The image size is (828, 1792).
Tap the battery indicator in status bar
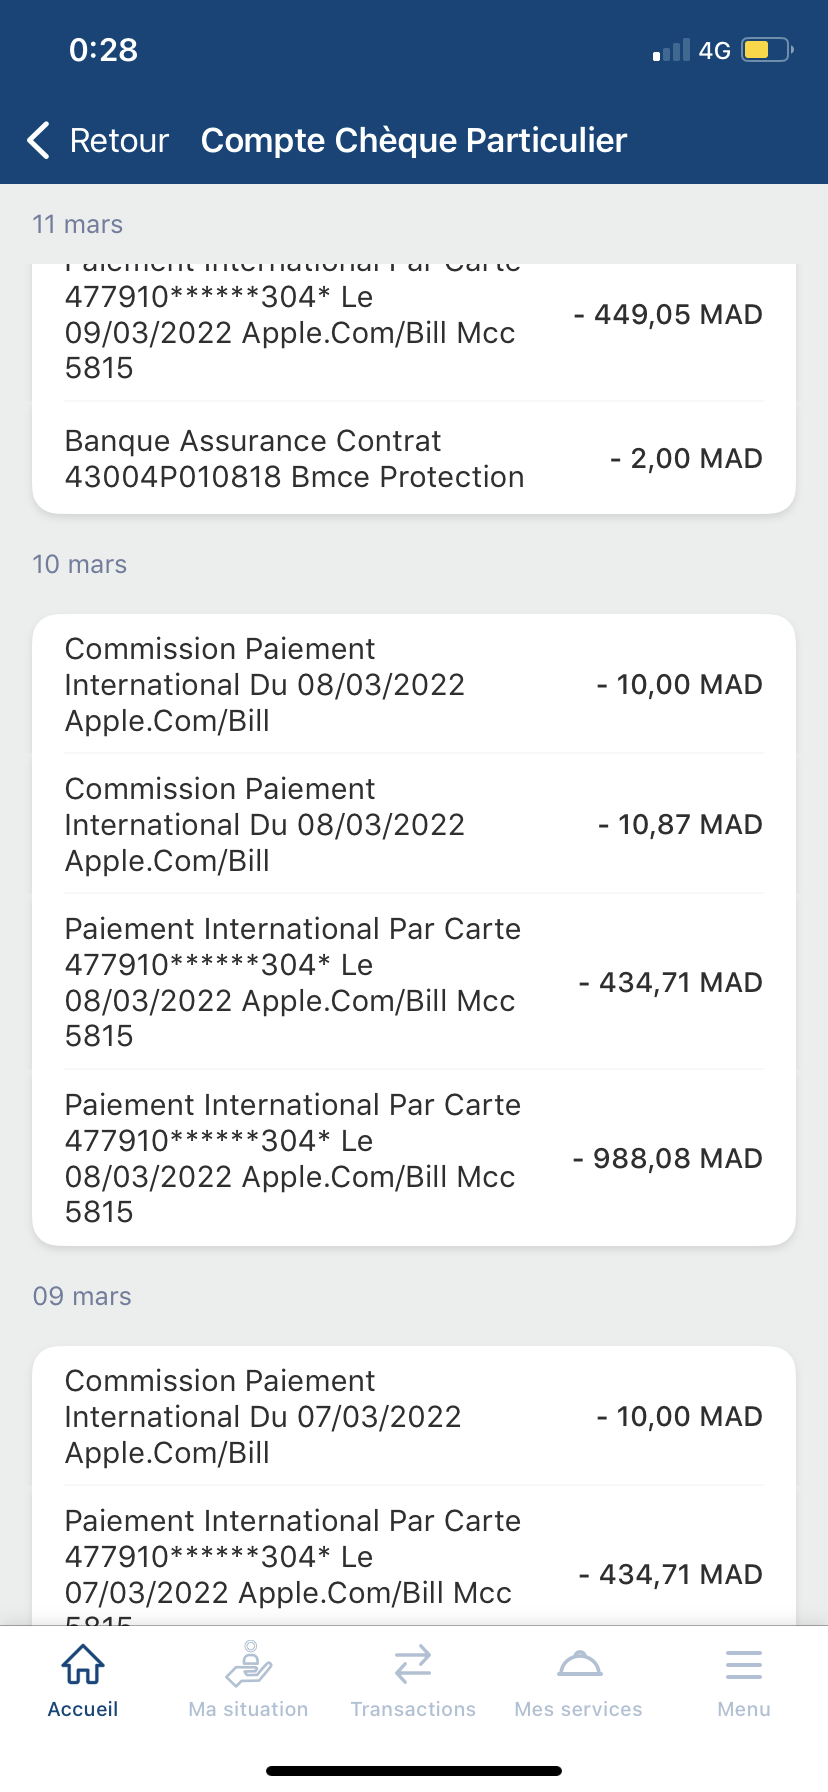[x=766, y=50]
